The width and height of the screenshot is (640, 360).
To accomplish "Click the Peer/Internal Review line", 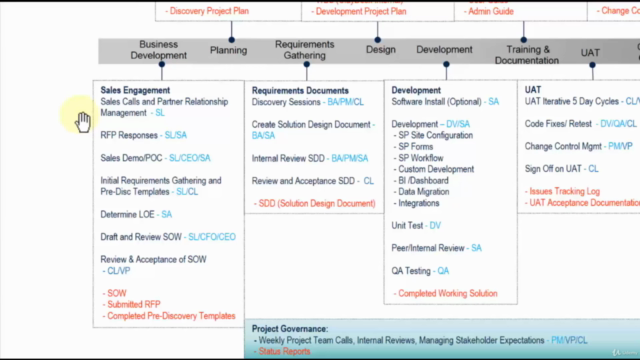I will 436,248.
